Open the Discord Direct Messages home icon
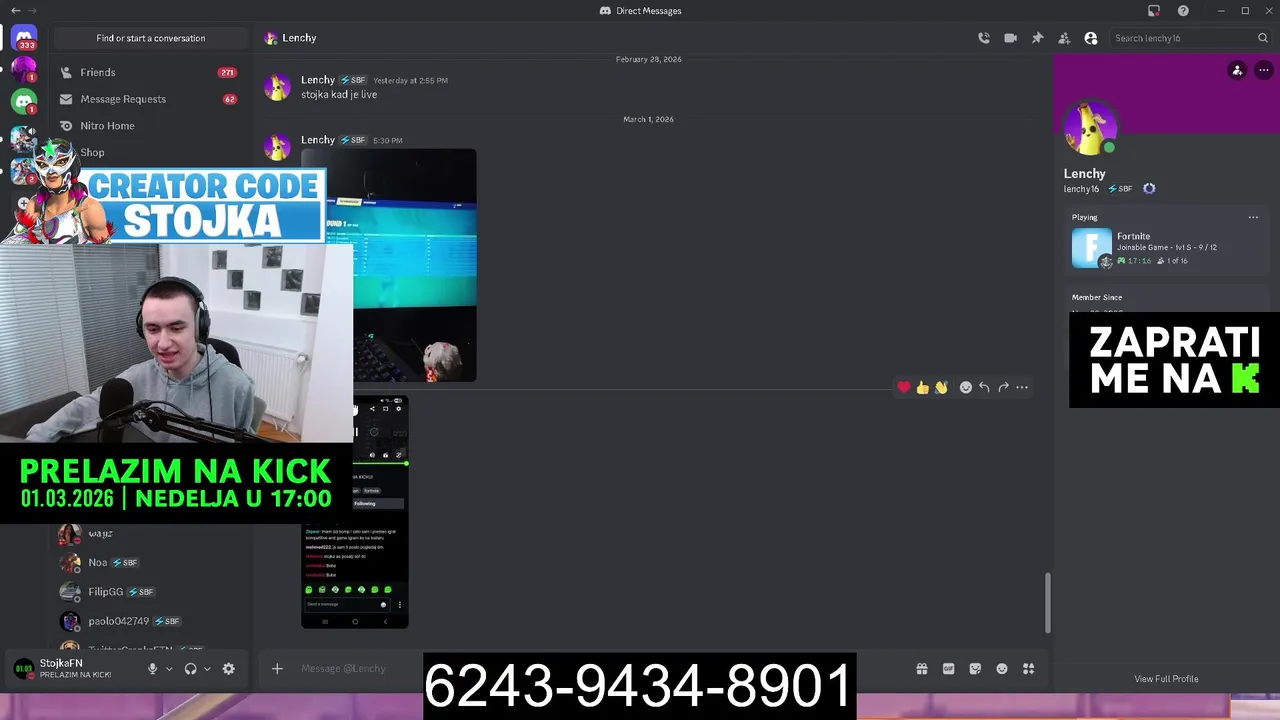Screen dimensions: 1280x720 [24, 37]
